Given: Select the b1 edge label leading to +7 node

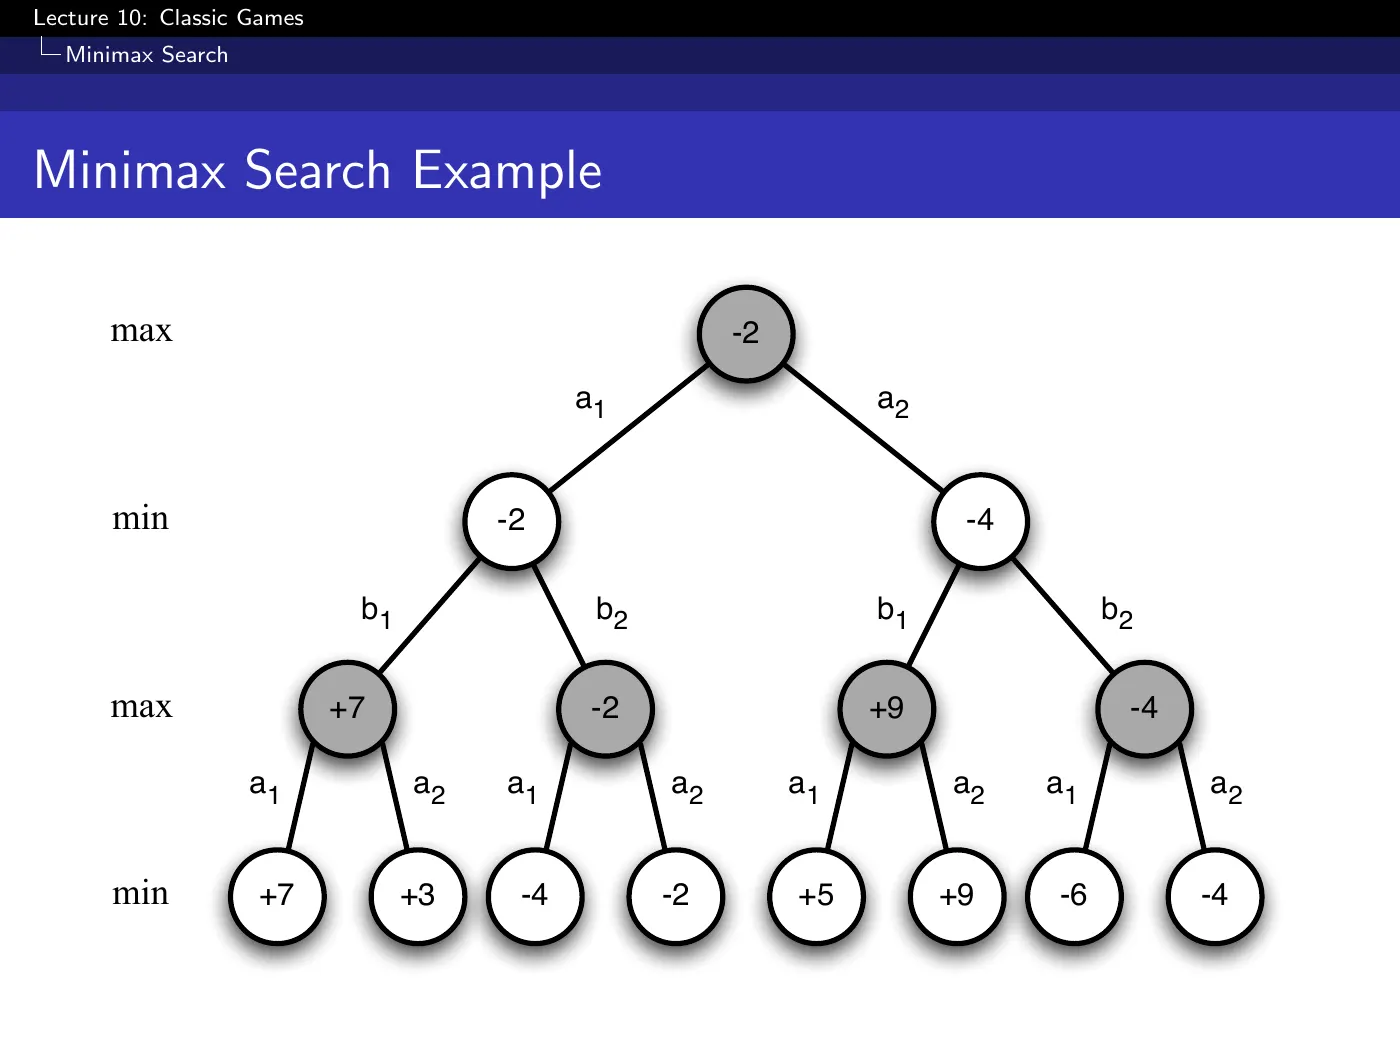Looking at the screenshot, I should click(376, 611).
